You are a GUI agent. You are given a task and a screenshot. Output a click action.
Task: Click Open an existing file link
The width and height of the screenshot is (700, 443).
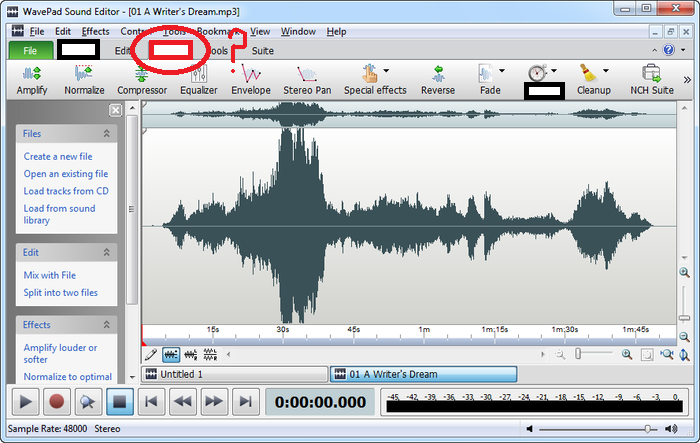[66, 174]
